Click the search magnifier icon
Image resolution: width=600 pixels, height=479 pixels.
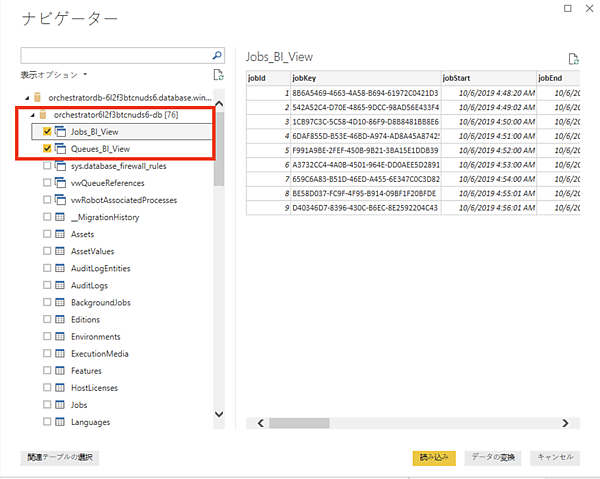click(216, 57)
